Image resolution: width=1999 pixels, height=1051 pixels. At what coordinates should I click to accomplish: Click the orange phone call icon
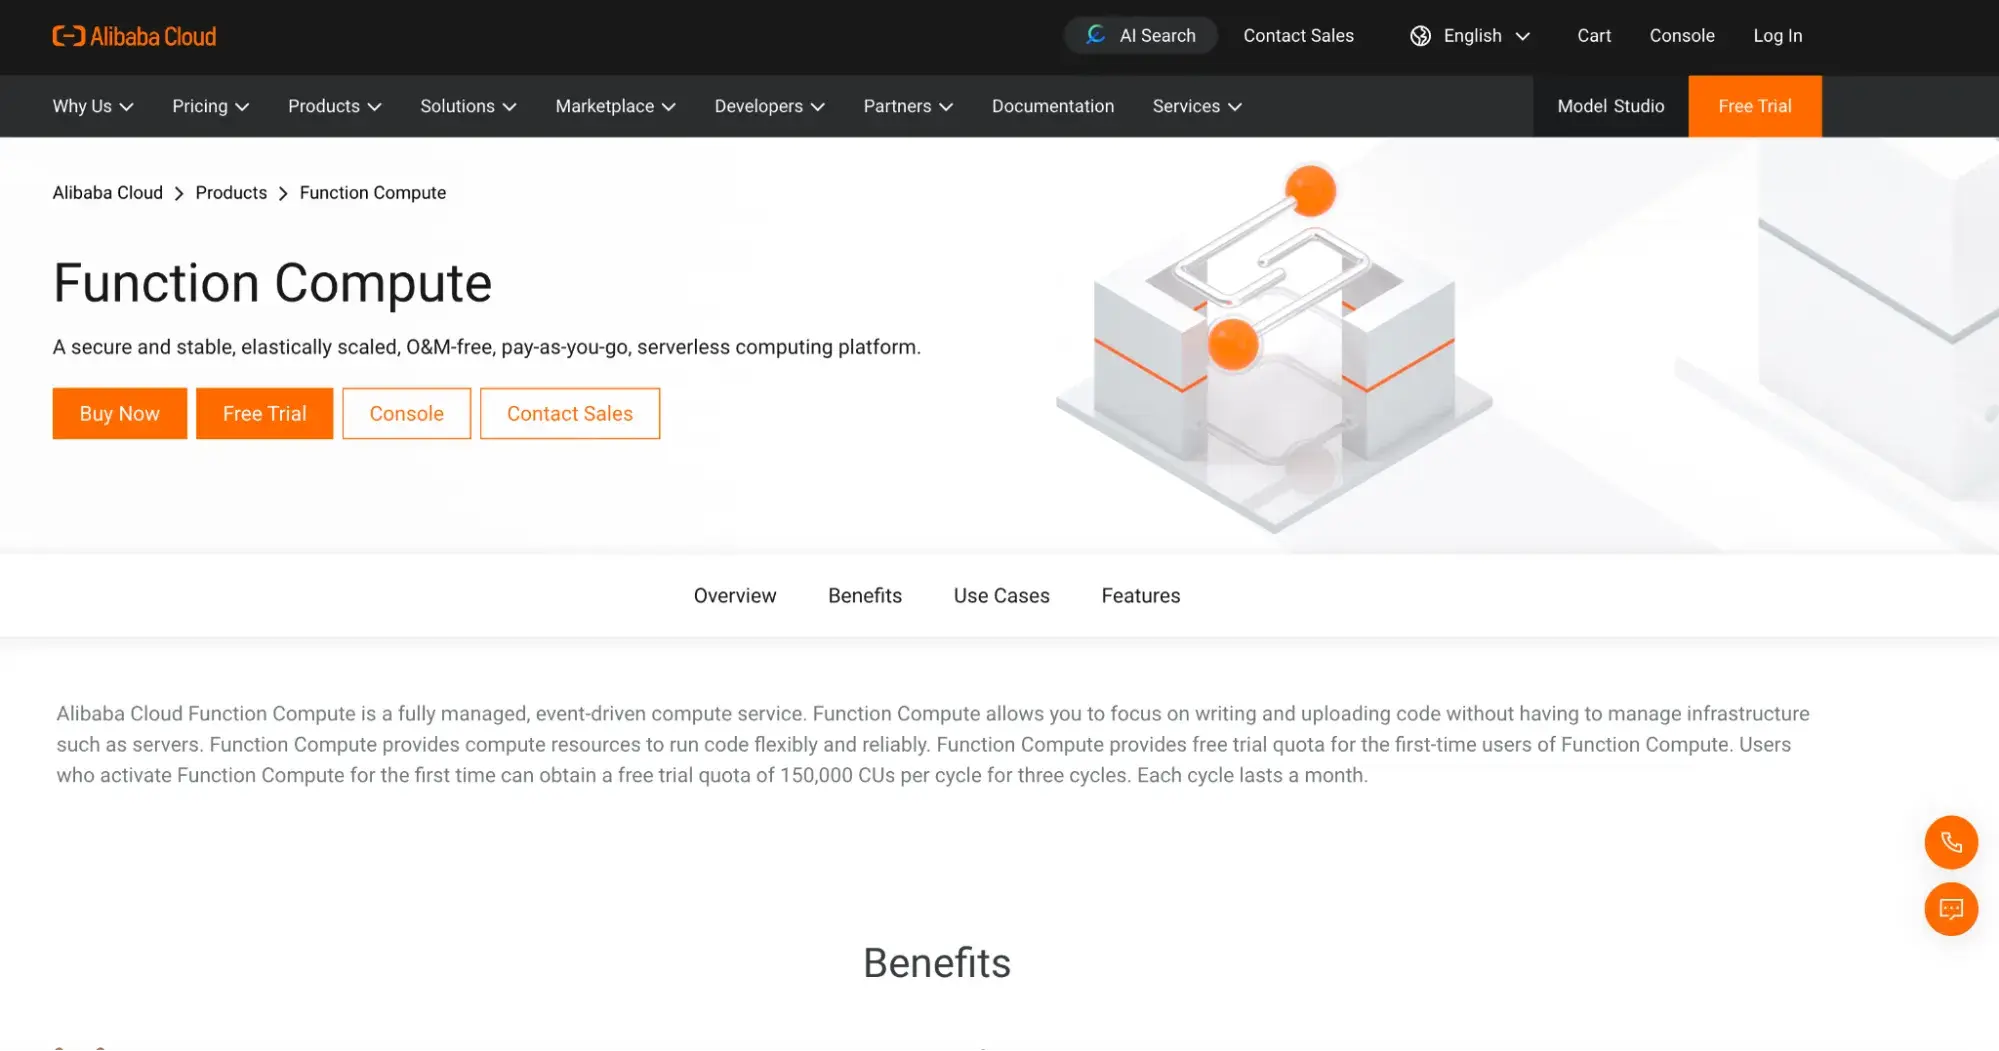1950,842
